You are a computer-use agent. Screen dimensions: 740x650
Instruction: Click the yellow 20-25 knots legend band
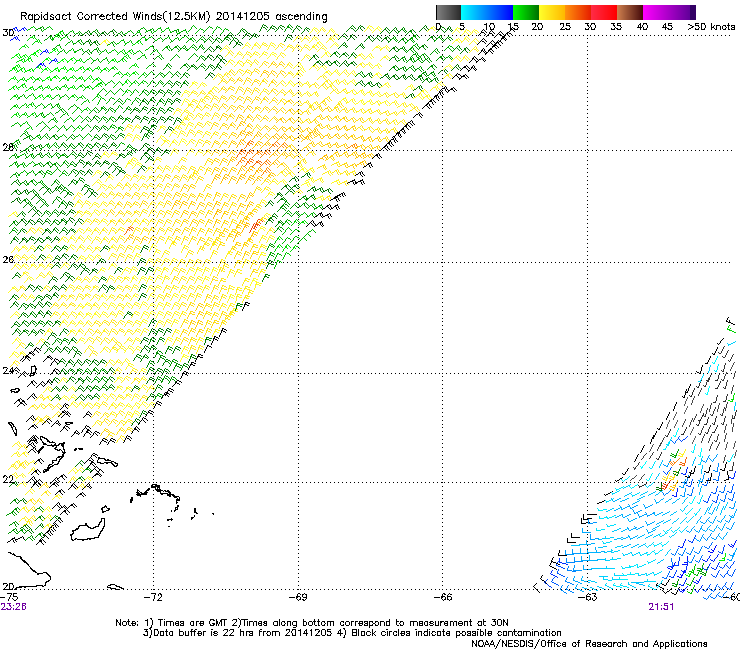552,12
